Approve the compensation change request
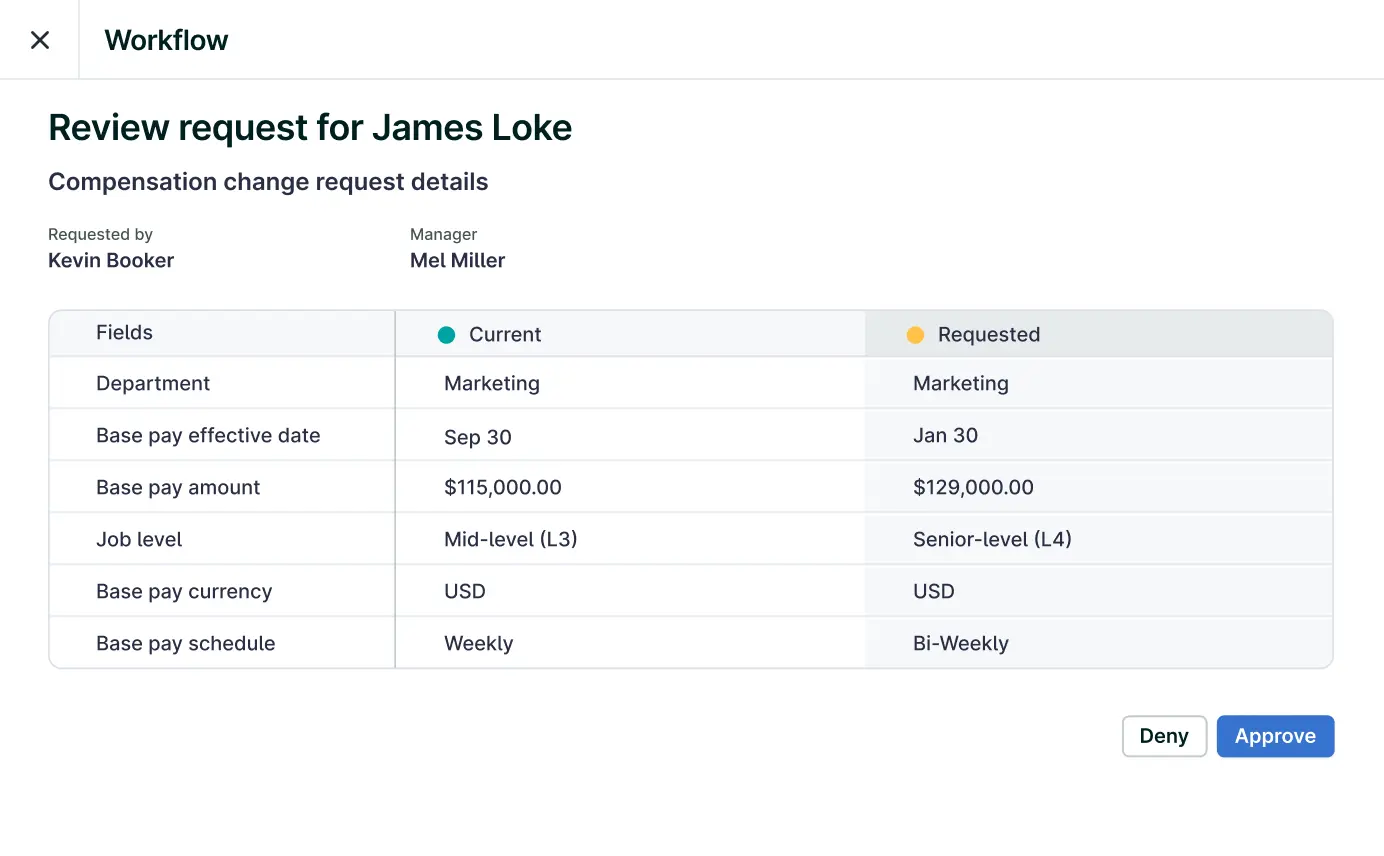 (x=1275, y=736)
